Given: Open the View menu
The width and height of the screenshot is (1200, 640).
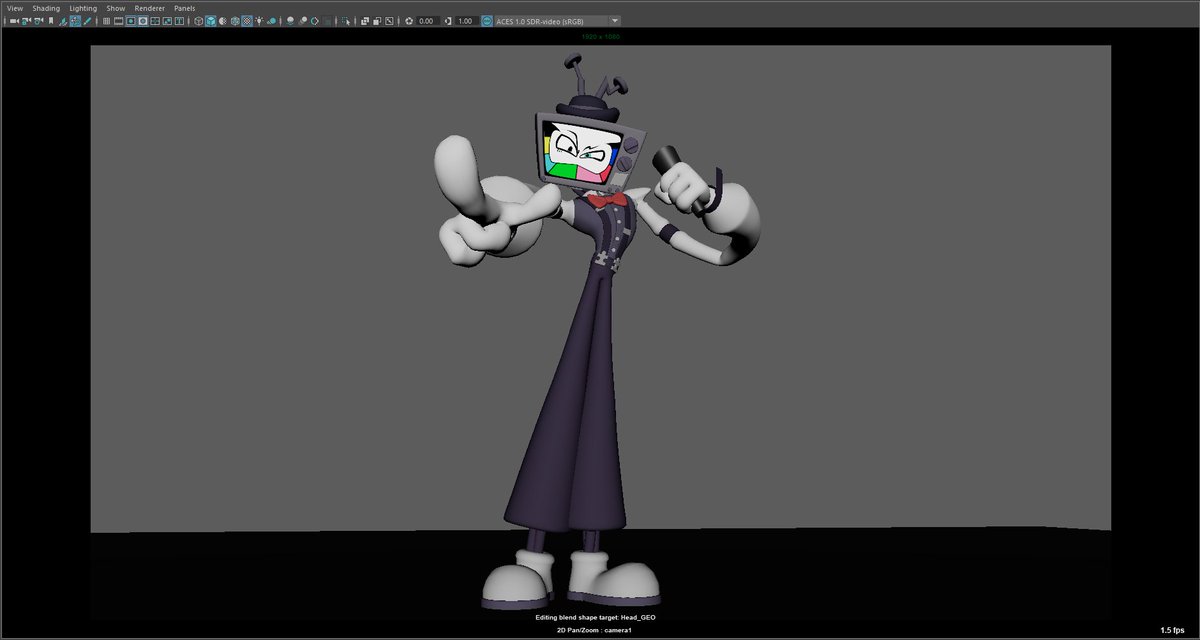Looking at the screenshot, I should 15,7.
